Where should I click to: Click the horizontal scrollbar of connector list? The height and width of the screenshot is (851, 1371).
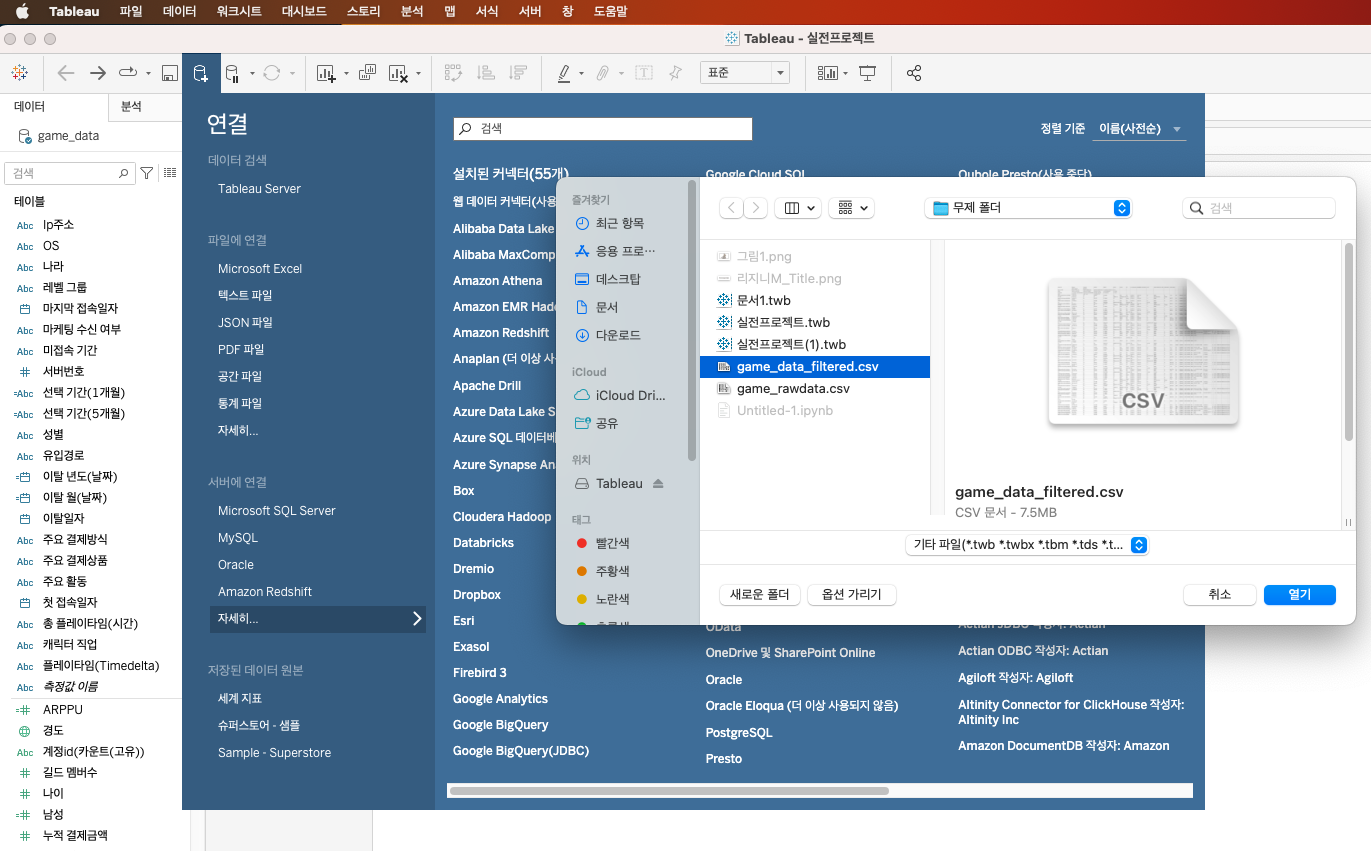point(669,791)
